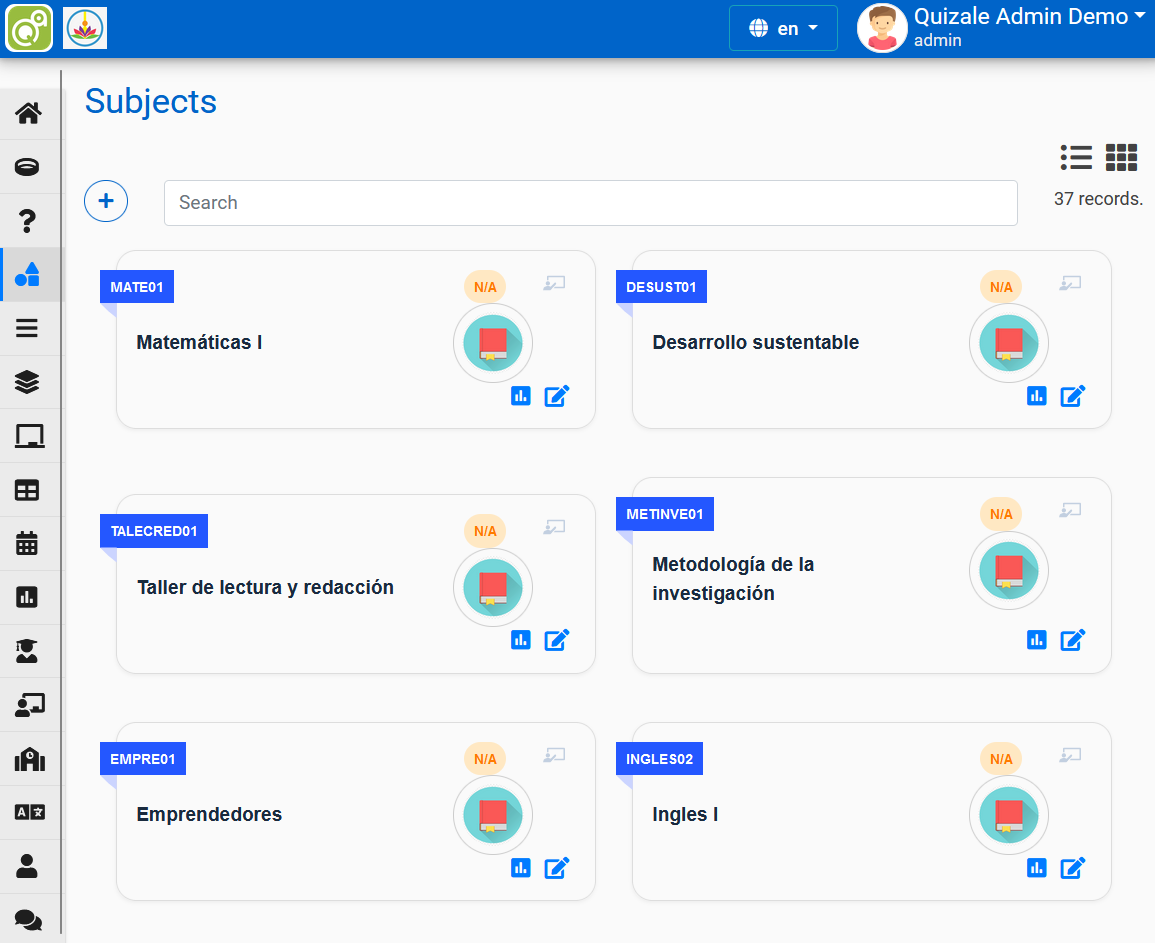The height and width of the screenshot is (943, 1155).
Task: Click the Search input field
Action: coord(590,203)
